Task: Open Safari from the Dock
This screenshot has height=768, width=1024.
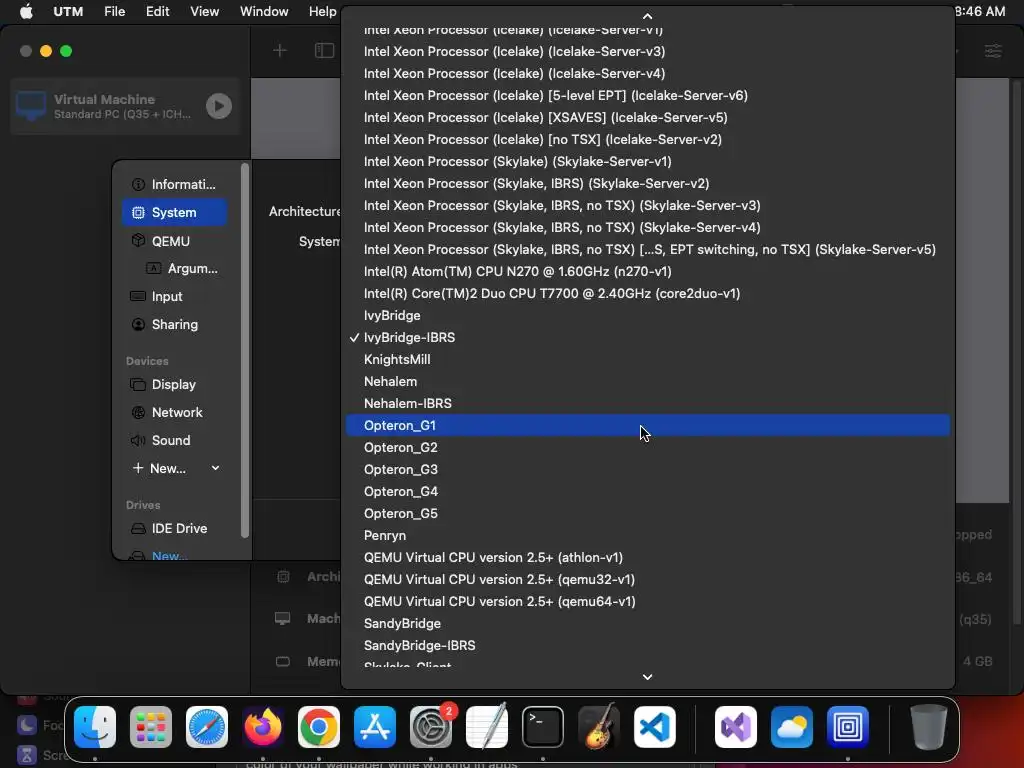Action: click(x=207, y=727)
